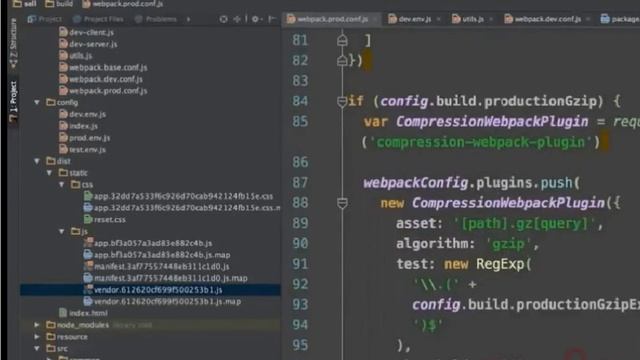Show more Project view tabs arrow
This screenshot has height=360, width=640.
(188, 19)
